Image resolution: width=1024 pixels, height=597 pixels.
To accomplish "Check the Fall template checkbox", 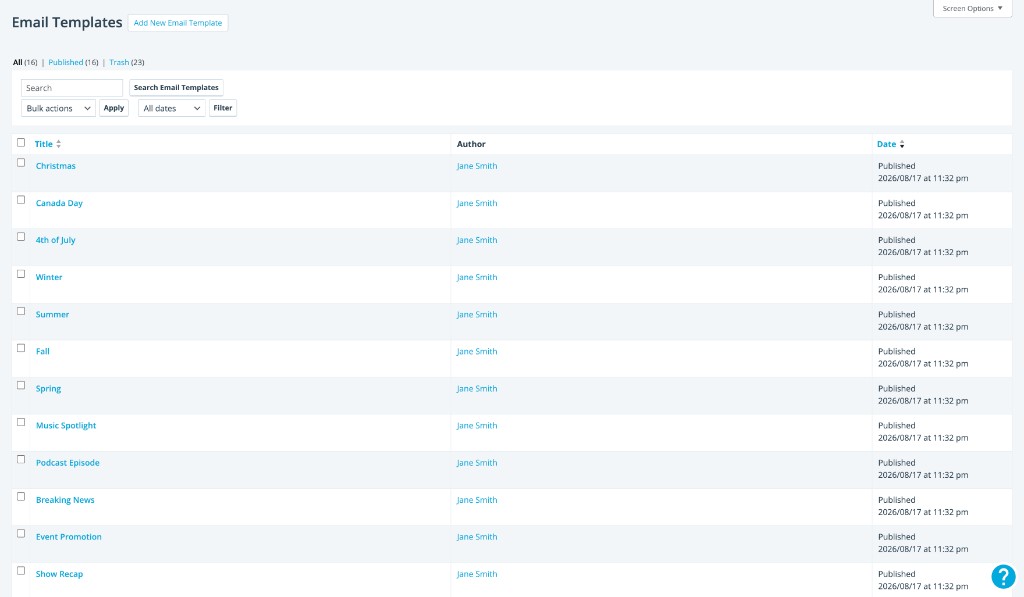I will [21, 348].
